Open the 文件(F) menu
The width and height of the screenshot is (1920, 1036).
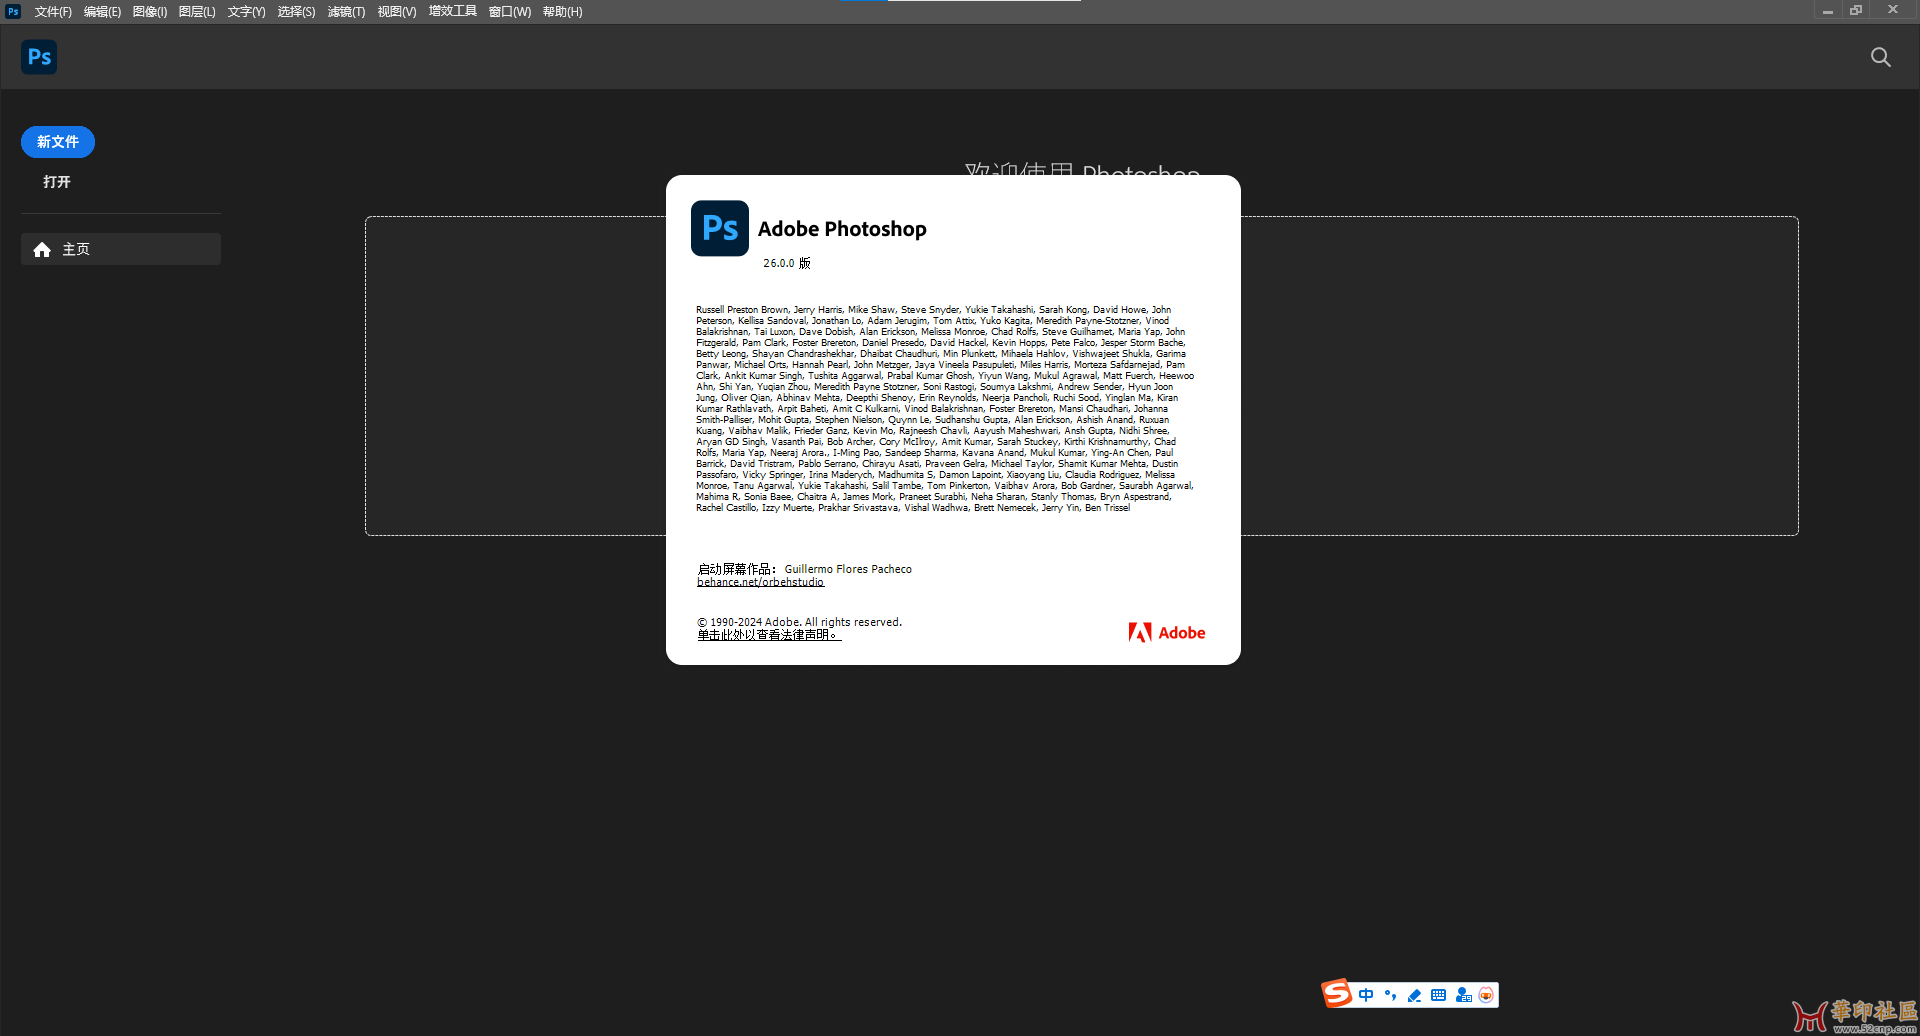pos(53,12)
